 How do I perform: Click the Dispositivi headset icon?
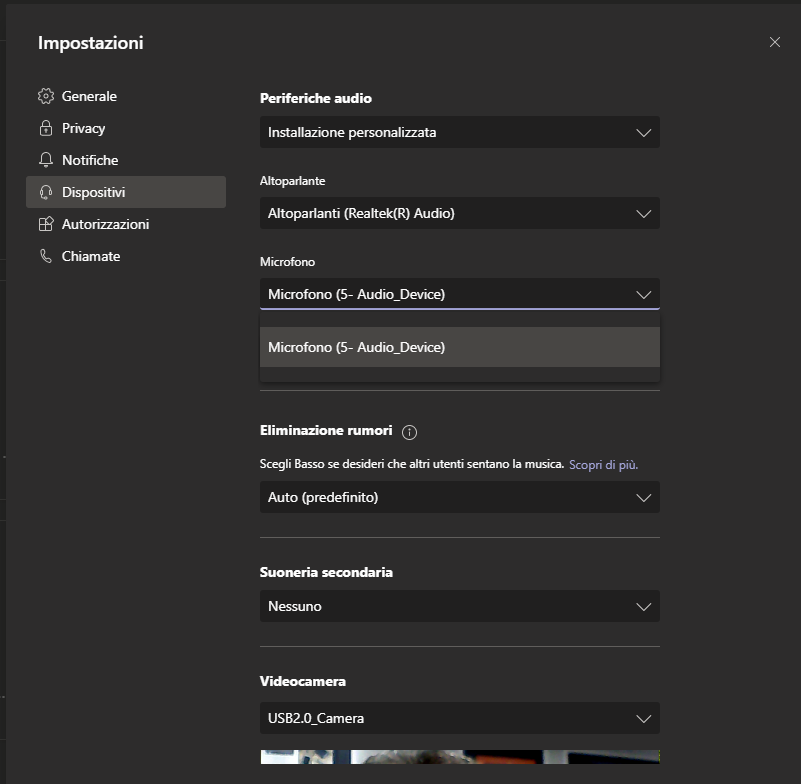coord(45,192)
